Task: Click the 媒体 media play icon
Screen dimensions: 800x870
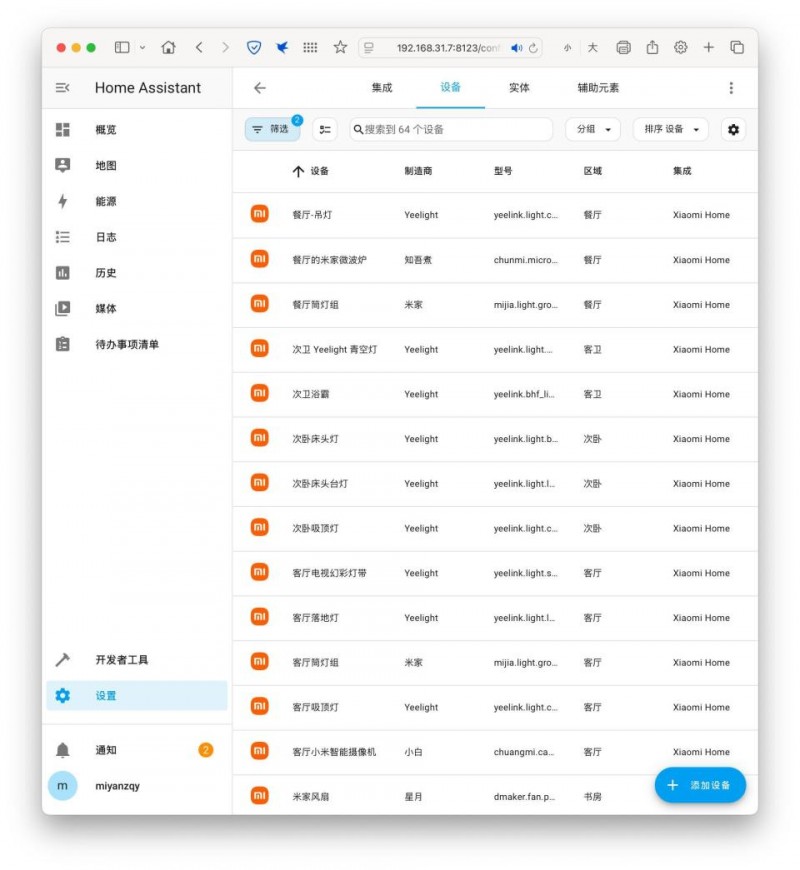Action: [63, 309]
